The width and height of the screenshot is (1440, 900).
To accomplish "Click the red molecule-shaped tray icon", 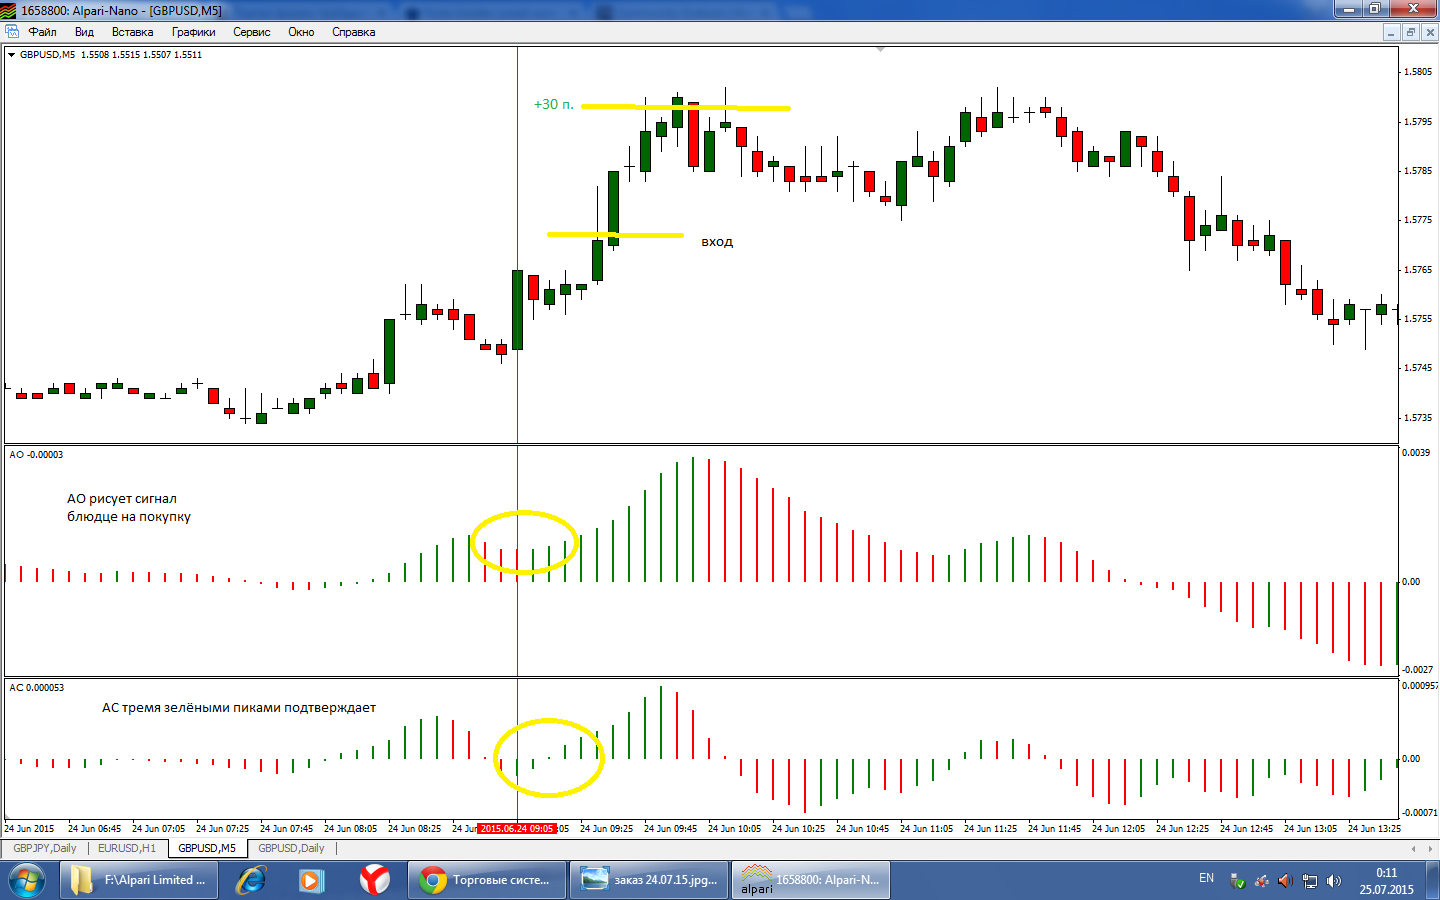I will (x=1262, y=881).
